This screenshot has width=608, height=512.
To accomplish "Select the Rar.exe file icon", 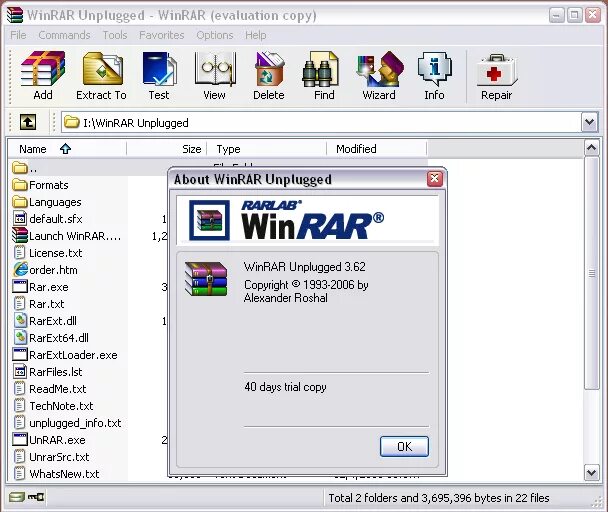I will click(x=20, y=287).
